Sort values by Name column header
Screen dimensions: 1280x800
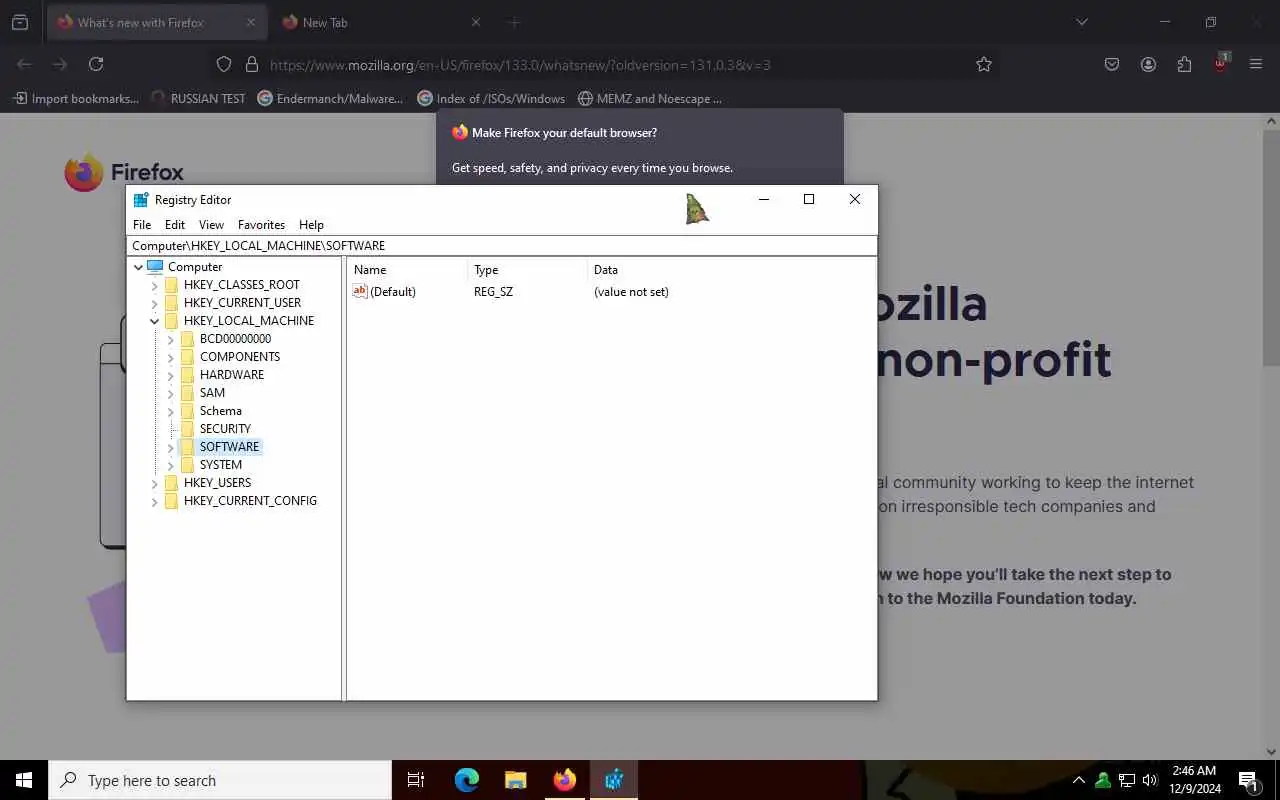407,270
